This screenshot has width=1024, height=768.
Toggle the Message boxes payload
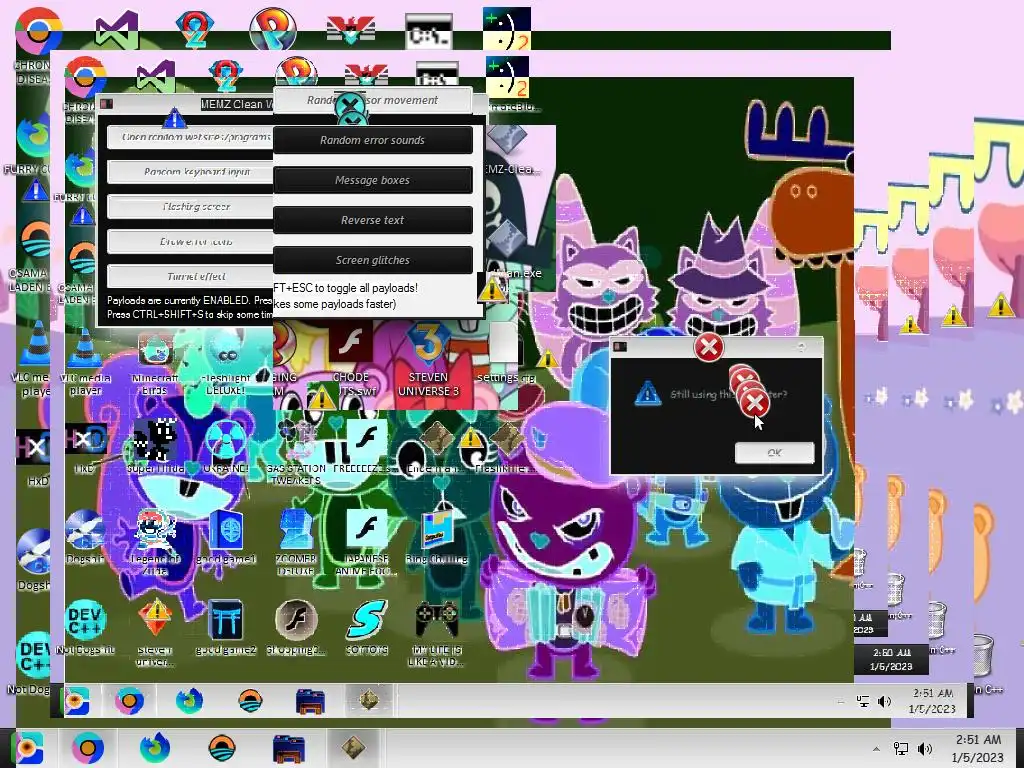tap(373, 180)
